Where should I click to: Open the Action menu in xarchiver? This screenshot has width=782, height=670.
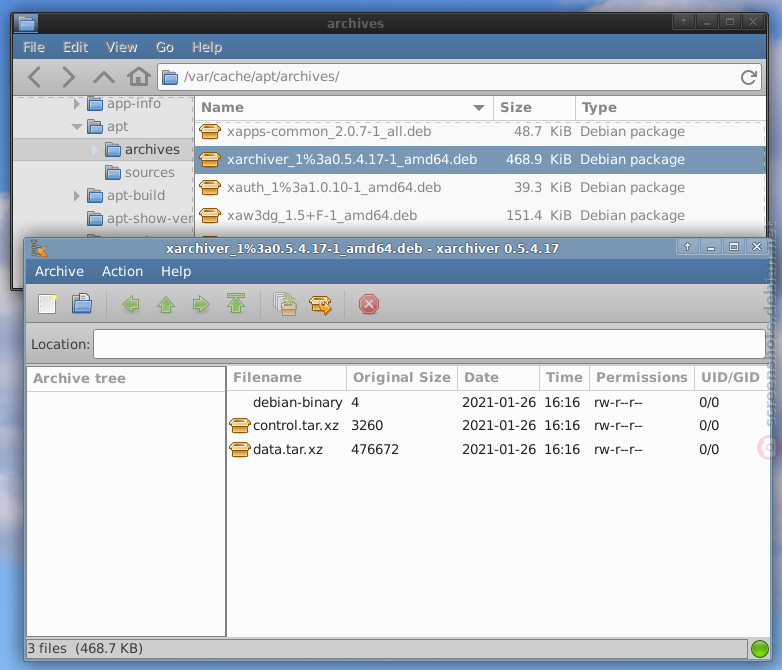(122, 271)
